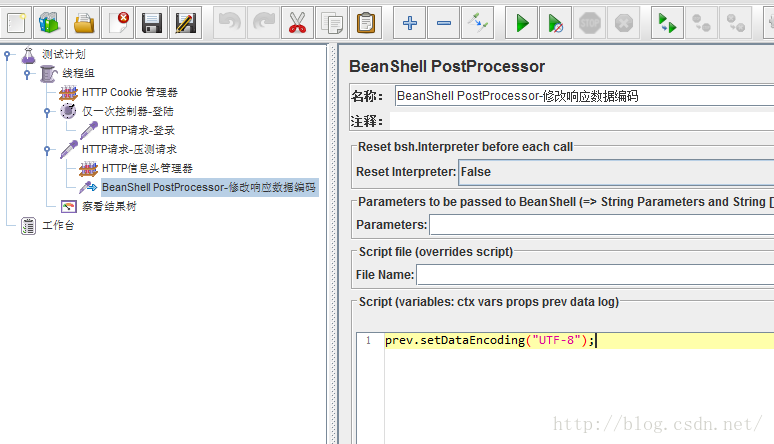This screenshot has width=774, height=444.
Task: Open the Templates icon in toolbar
Action: (49, 21)
